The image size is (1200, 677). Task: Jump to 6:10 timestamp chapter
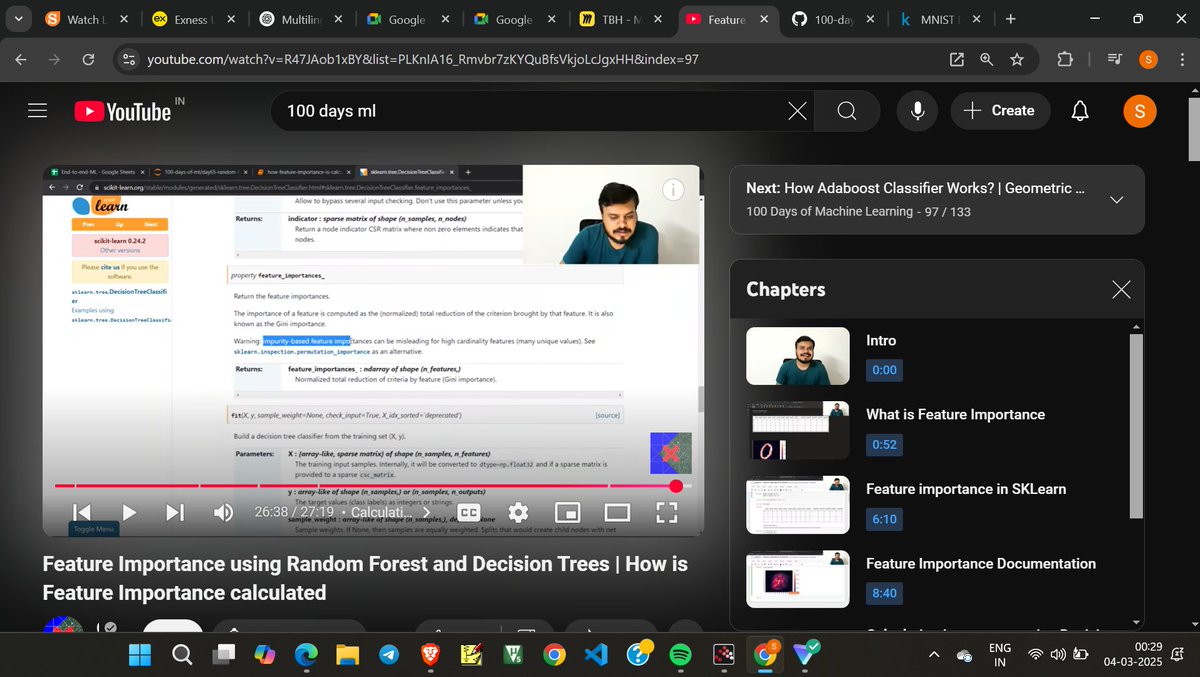[884, 519]
